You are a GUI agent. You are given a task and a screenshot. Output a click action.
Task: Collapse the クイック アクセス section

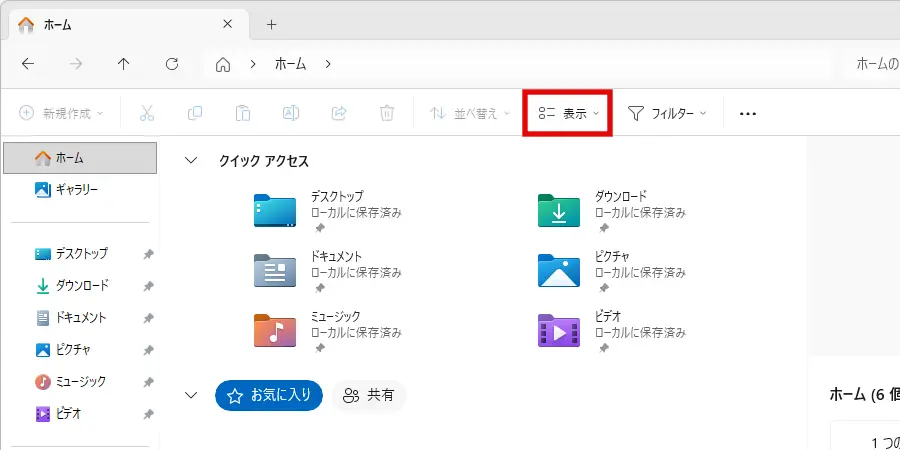point(191,161)
